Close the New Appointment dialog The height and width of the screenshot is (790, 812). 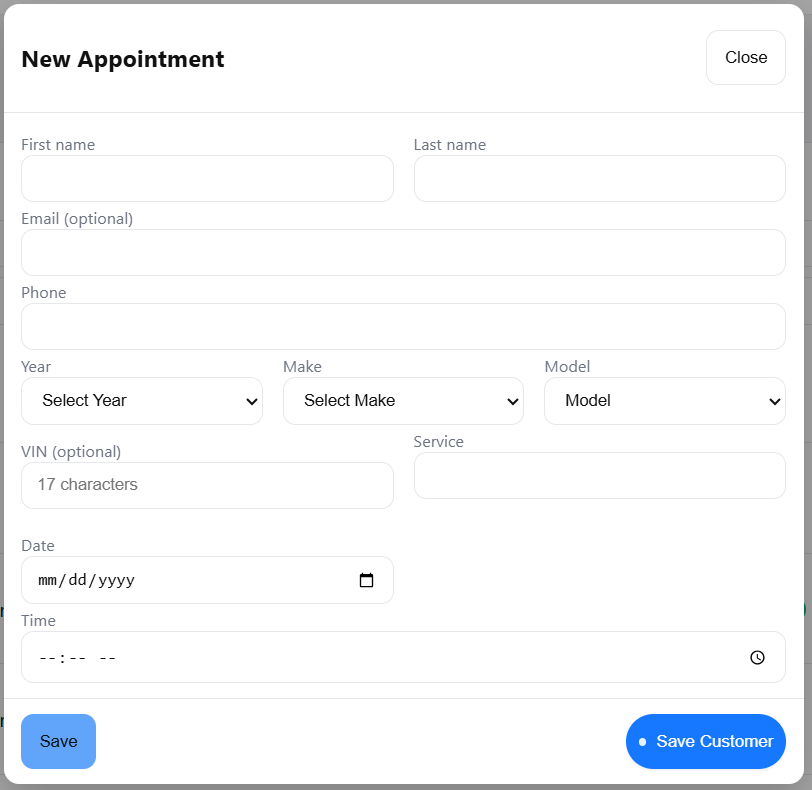(745, 57)
